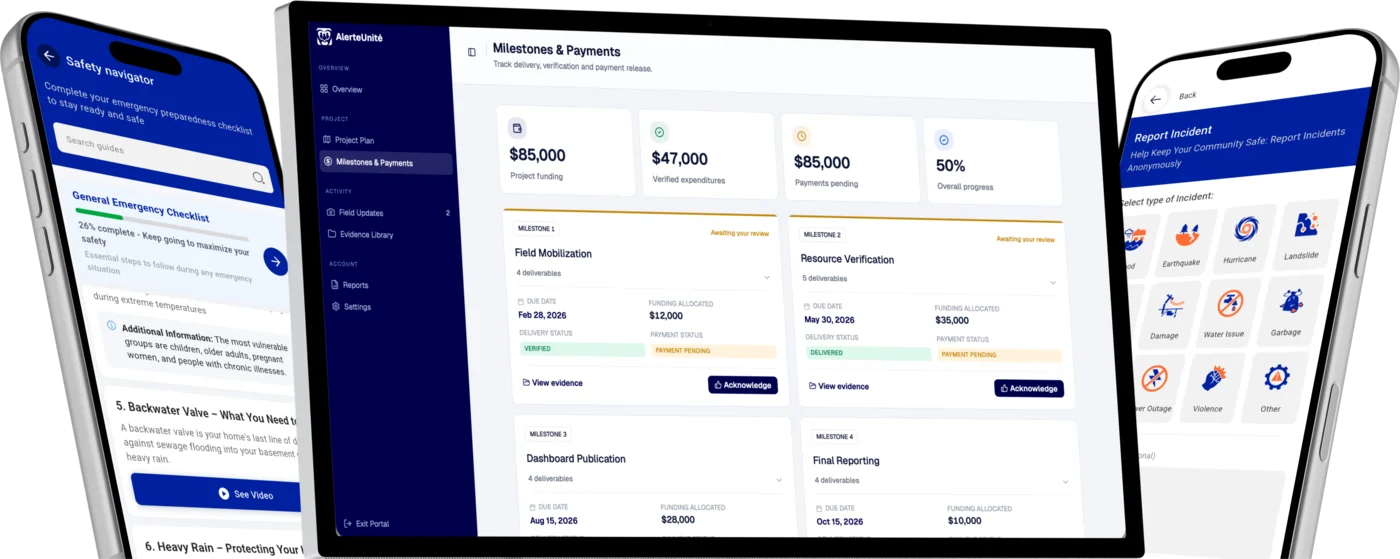
Task: Tap the back arrow beside Safety navigator
Action: click(48, 56)
